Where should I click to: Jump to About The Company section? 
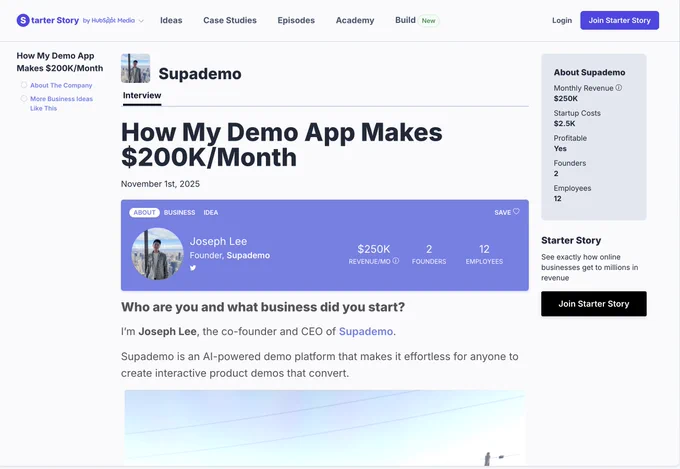(x=61, y=85)
